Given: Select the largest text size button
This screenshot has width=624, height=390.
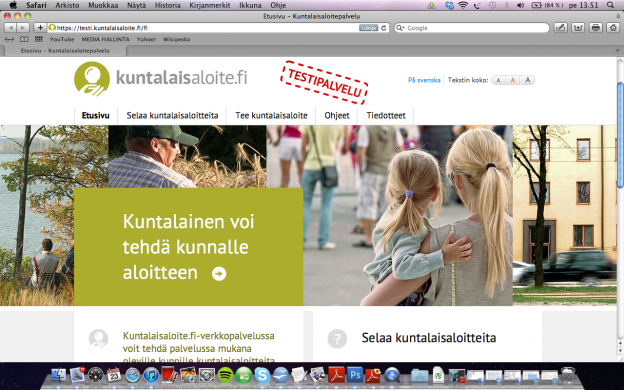Looking at the screenshot, I should 527,80.
